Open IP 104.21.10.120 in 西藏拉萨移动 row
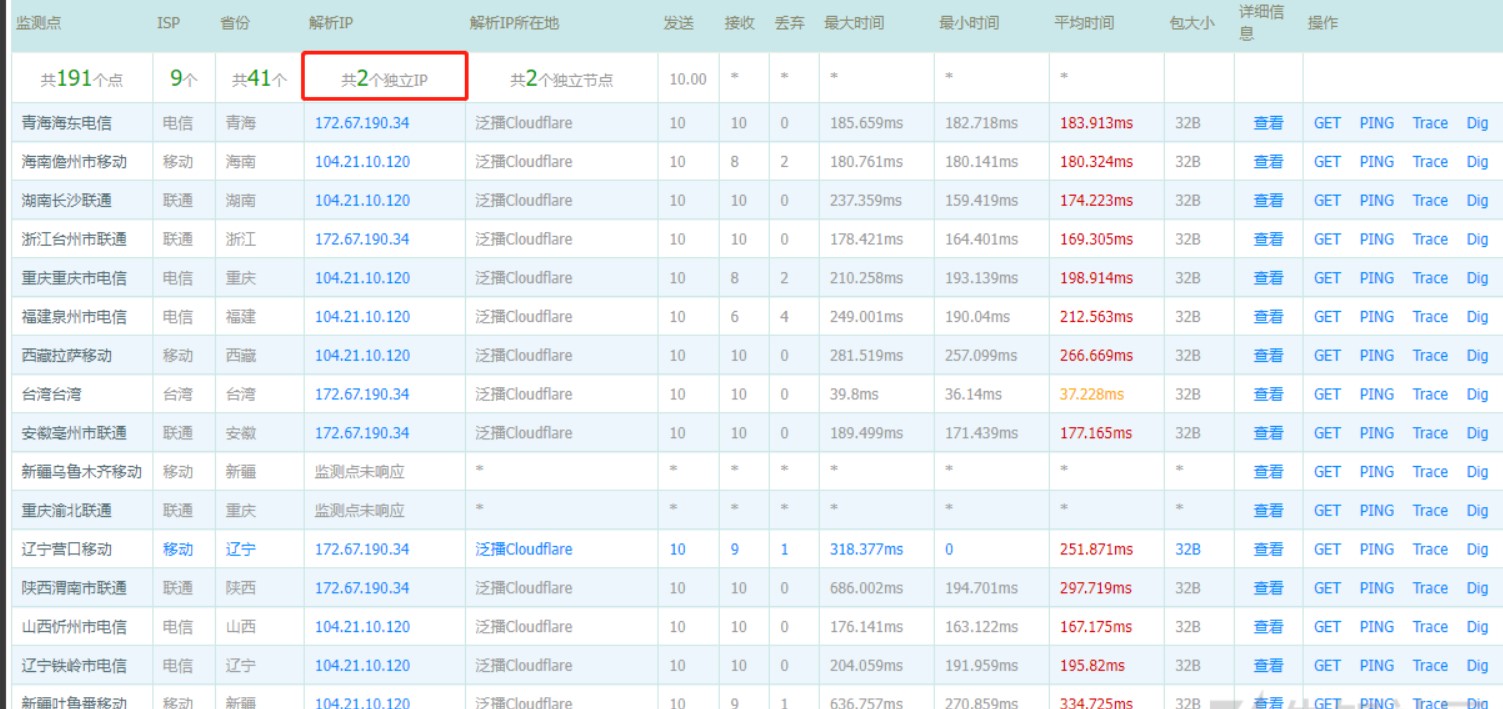Screen dimensions: 1503x709 pos(362,355)
